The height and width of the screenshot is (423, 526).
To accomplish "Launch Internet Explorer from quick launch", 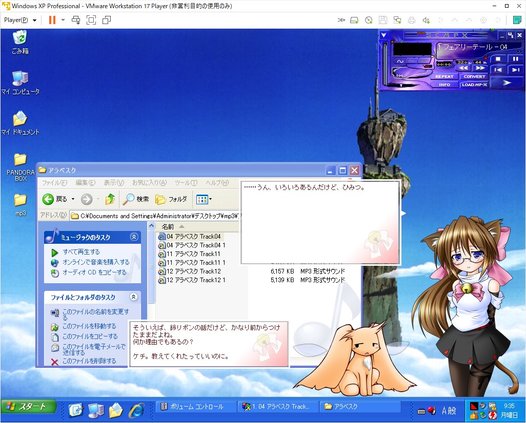I will pyautogui.click(x=136, y=410).
